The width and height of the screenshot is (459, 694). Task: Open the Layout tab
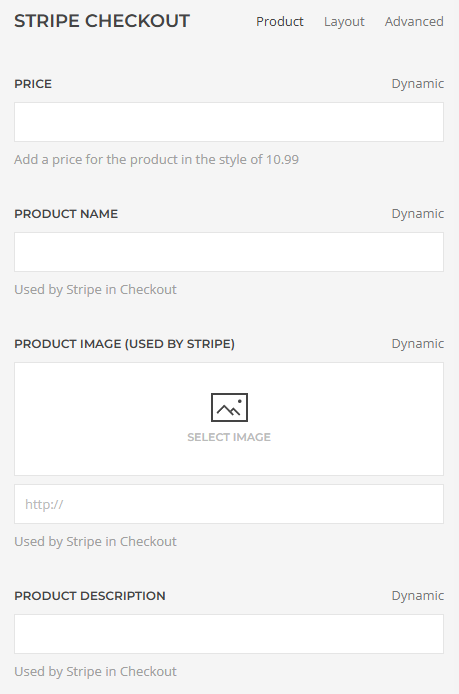coord(344,21)
